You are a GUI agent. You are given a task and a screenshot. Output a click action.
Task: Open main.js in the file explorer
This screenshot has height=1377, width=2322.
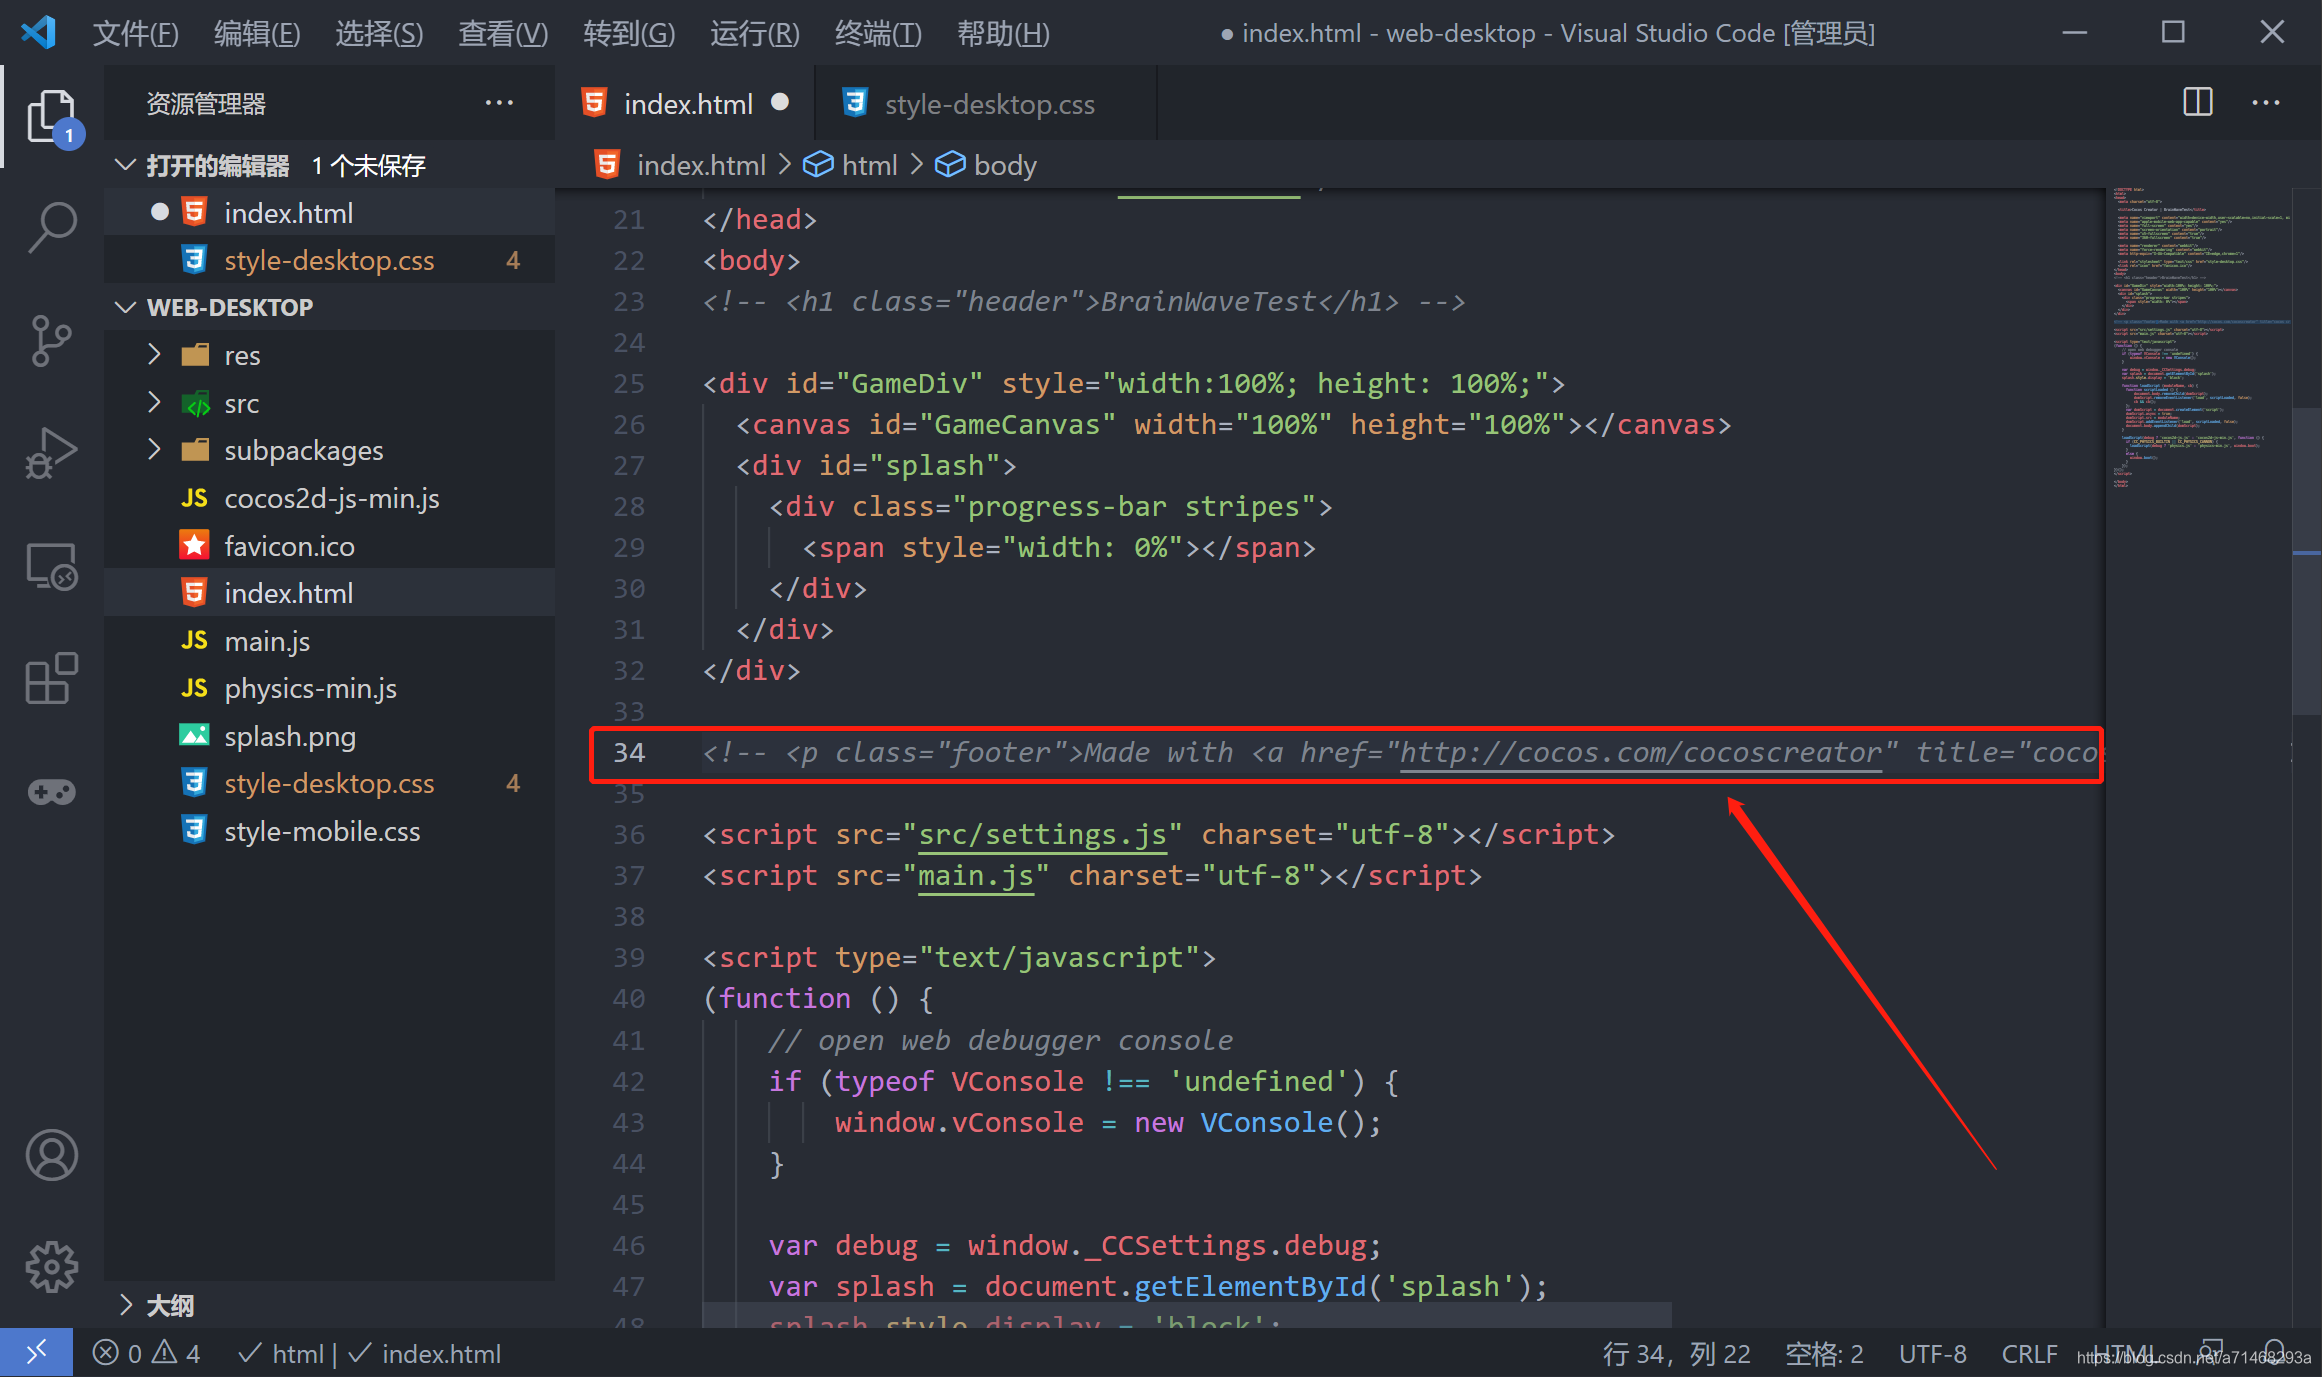pos(266,641)
